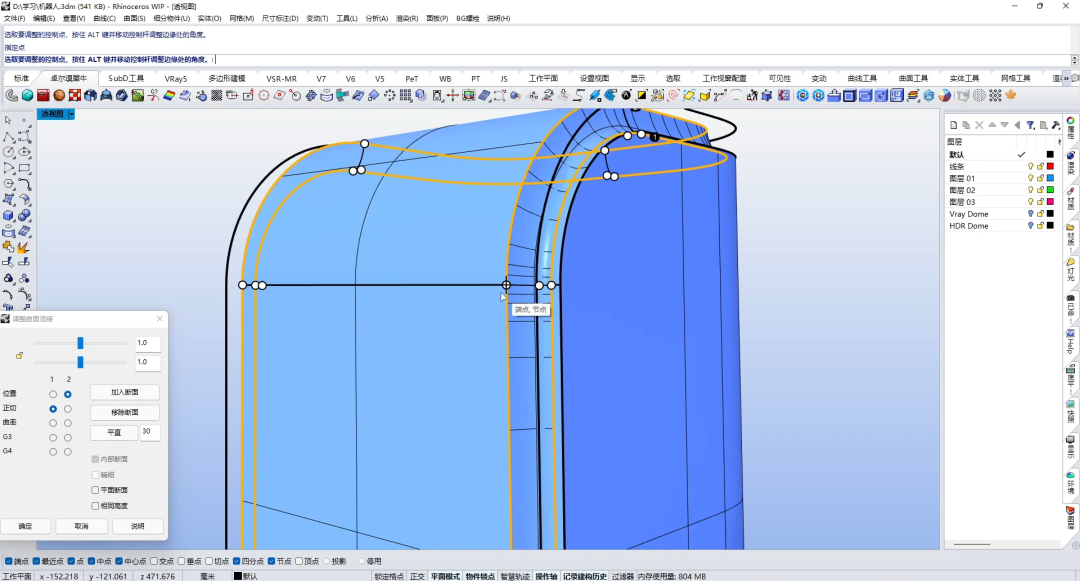Click the first 1.0 value input field

tap(148, 343)
